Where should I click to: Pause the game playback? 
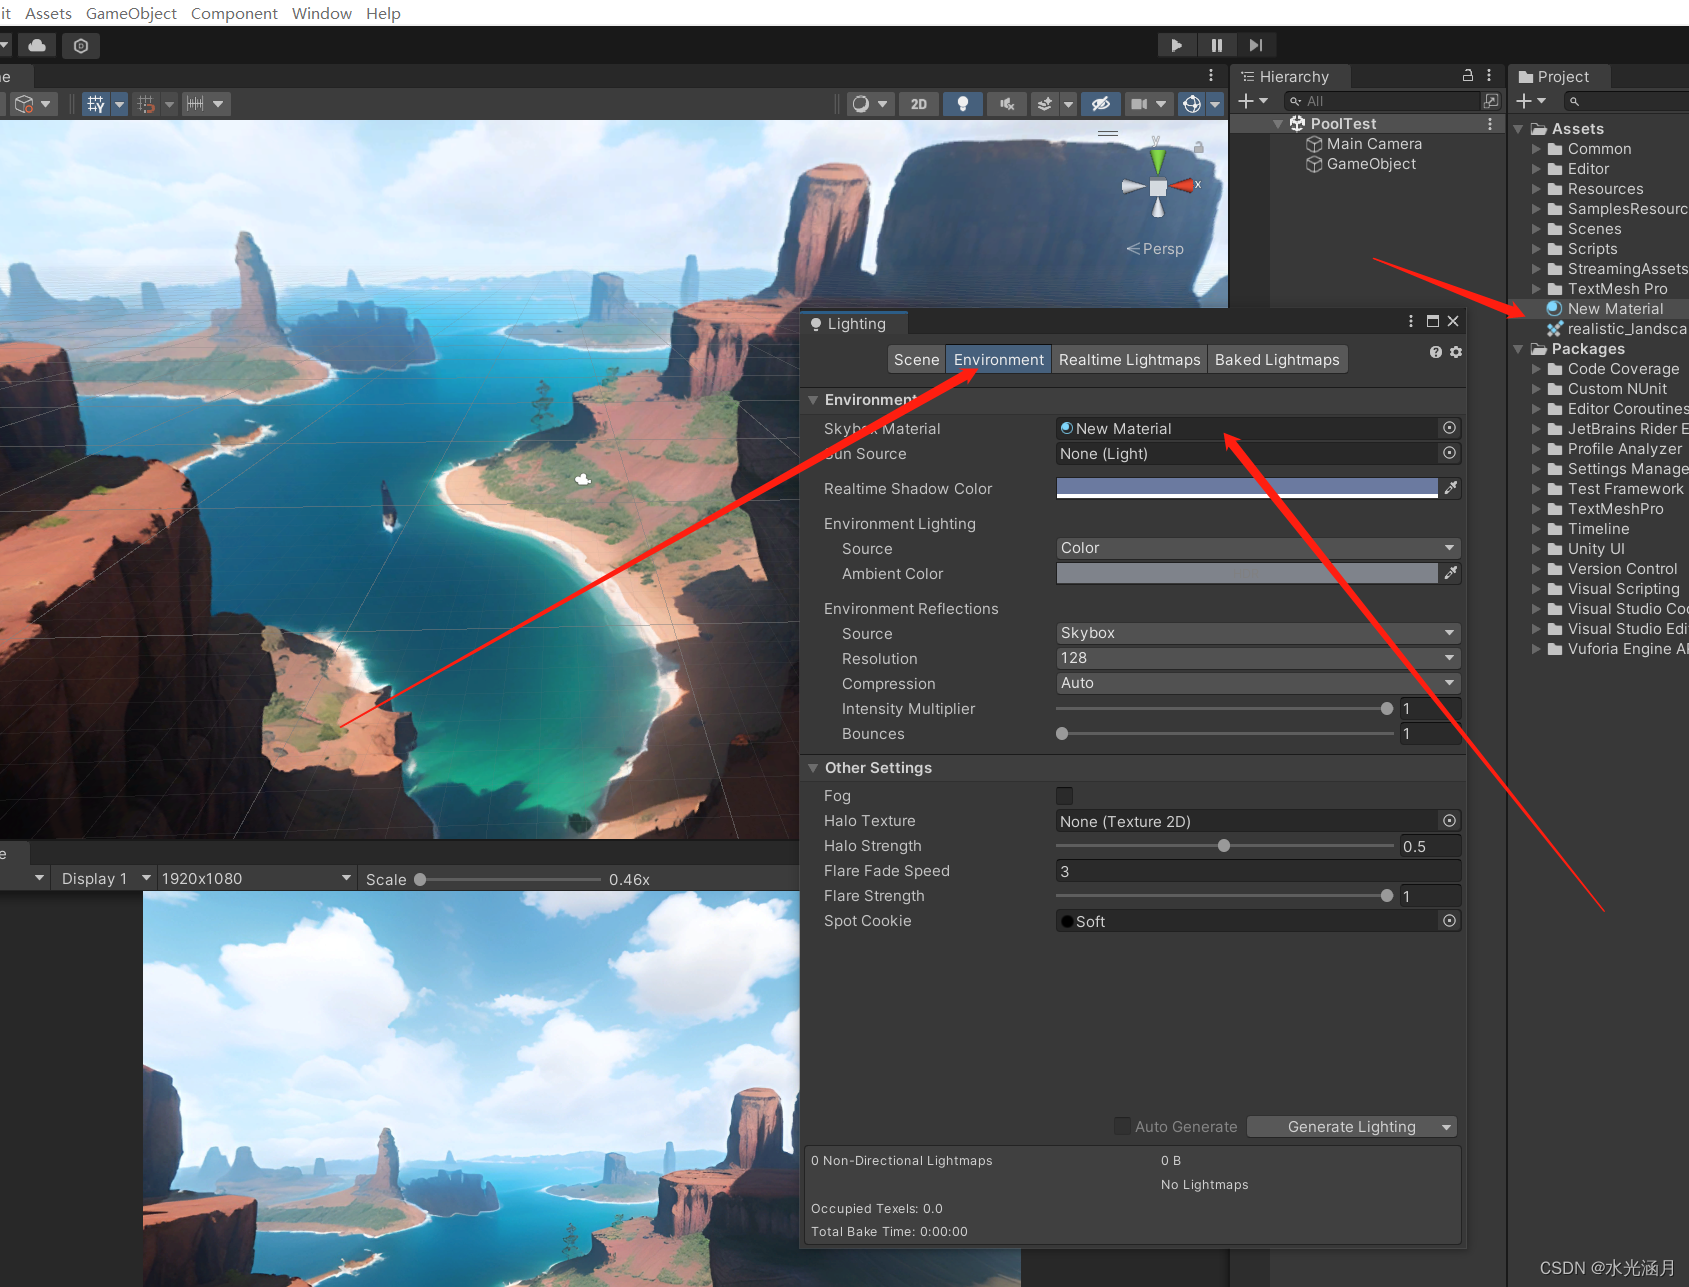[x=1216, y=45]
